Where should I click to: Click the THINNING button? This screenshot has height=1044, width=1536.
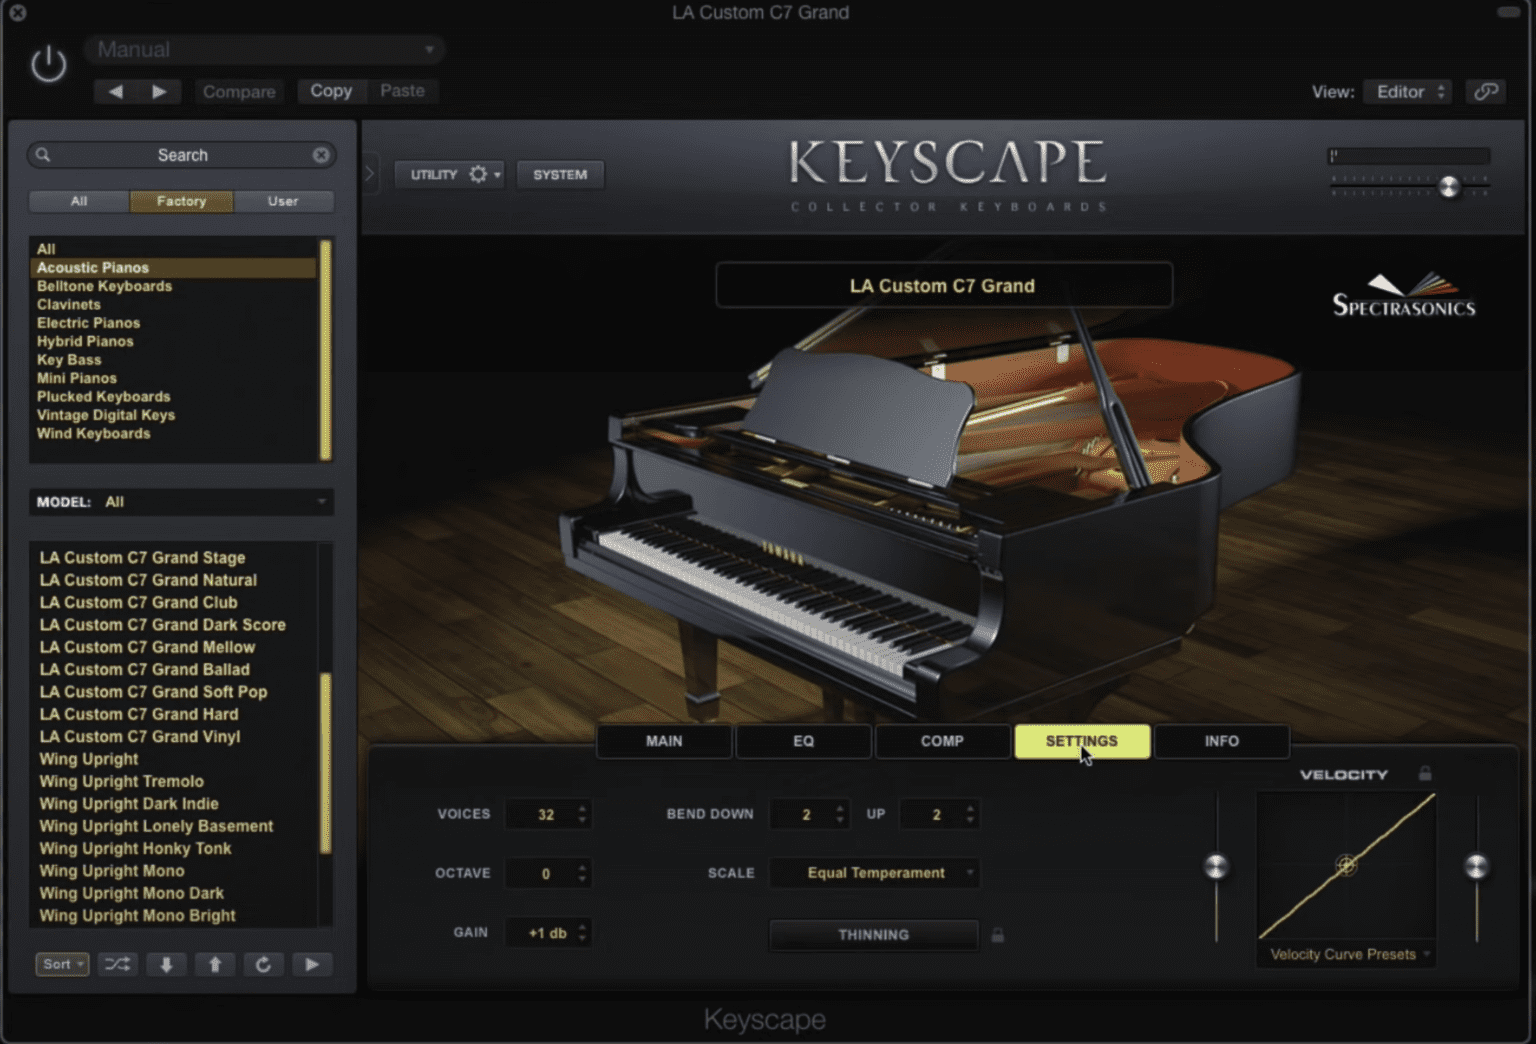873,935
